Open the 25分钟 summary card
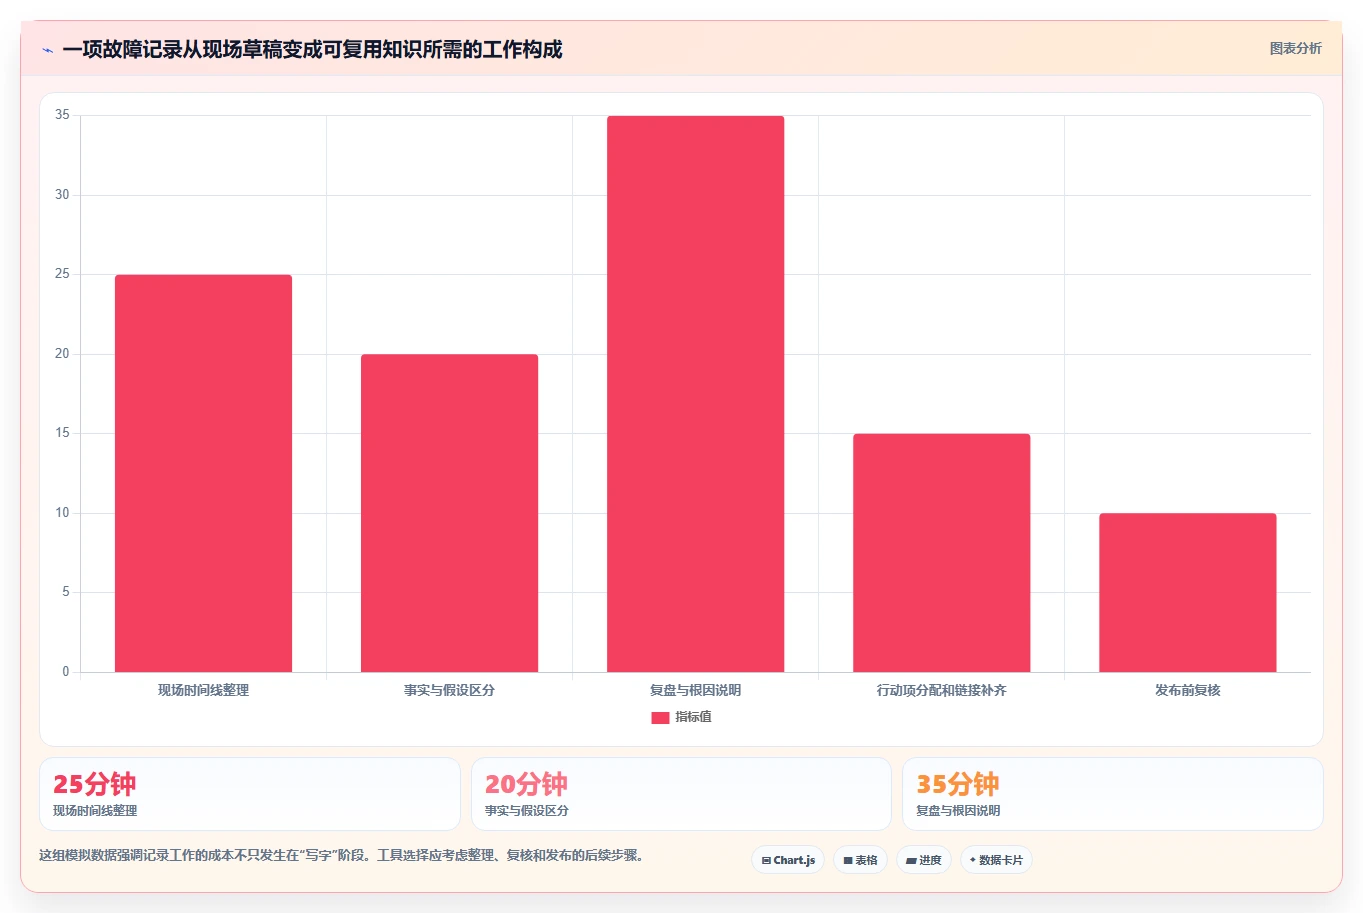Screen dimensions: 1363x913 pos(249,794)
